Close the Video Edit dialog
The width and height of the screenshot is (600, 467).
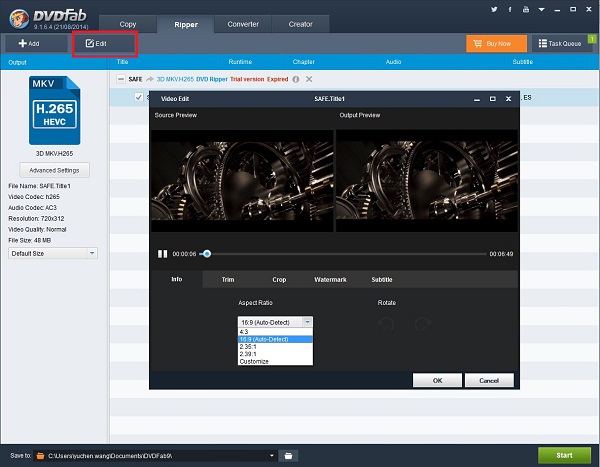tap(509, 99)
